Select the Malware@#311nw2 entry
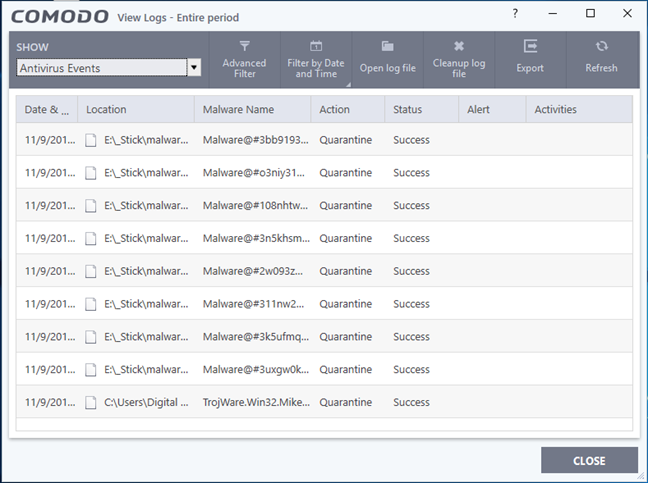This screenshot has height=483, width=648. tap(324, 304)
